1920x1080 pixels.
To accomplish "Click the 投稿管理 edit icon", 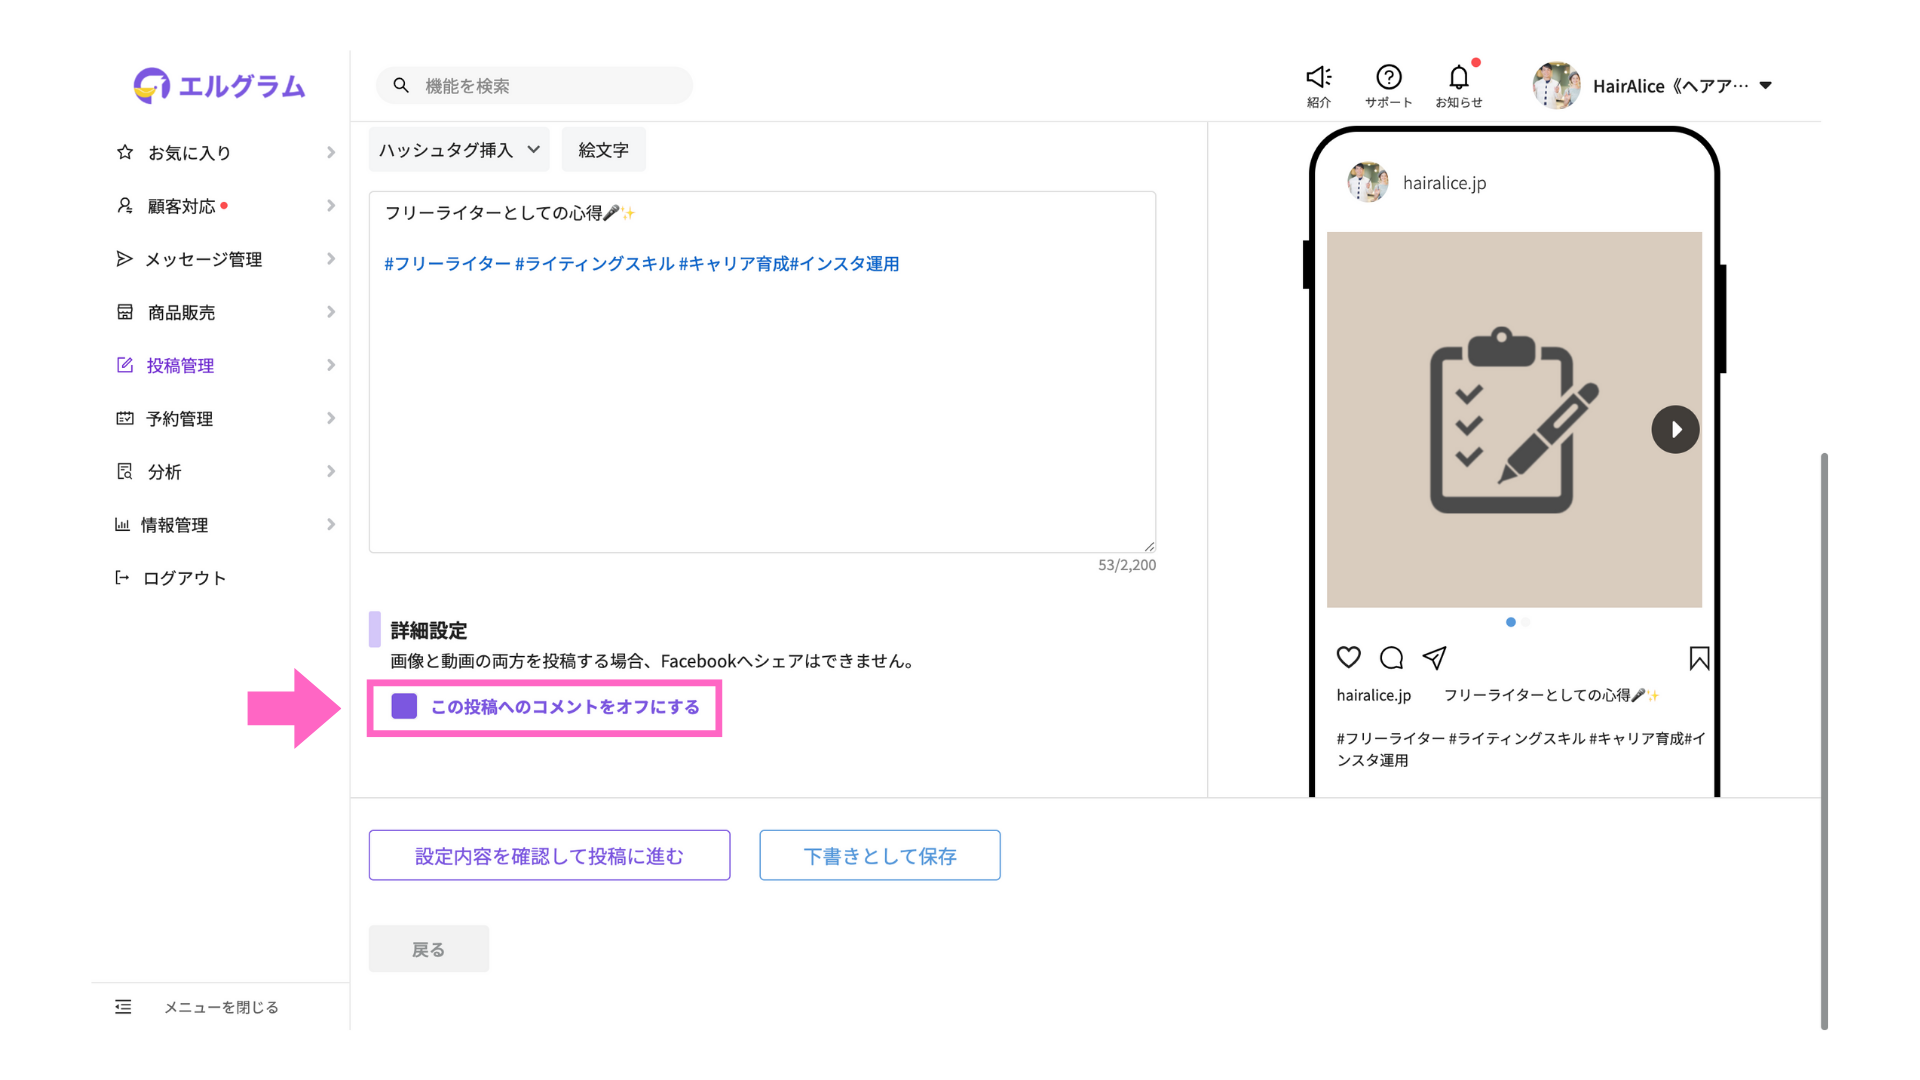I will click(125, 365).
